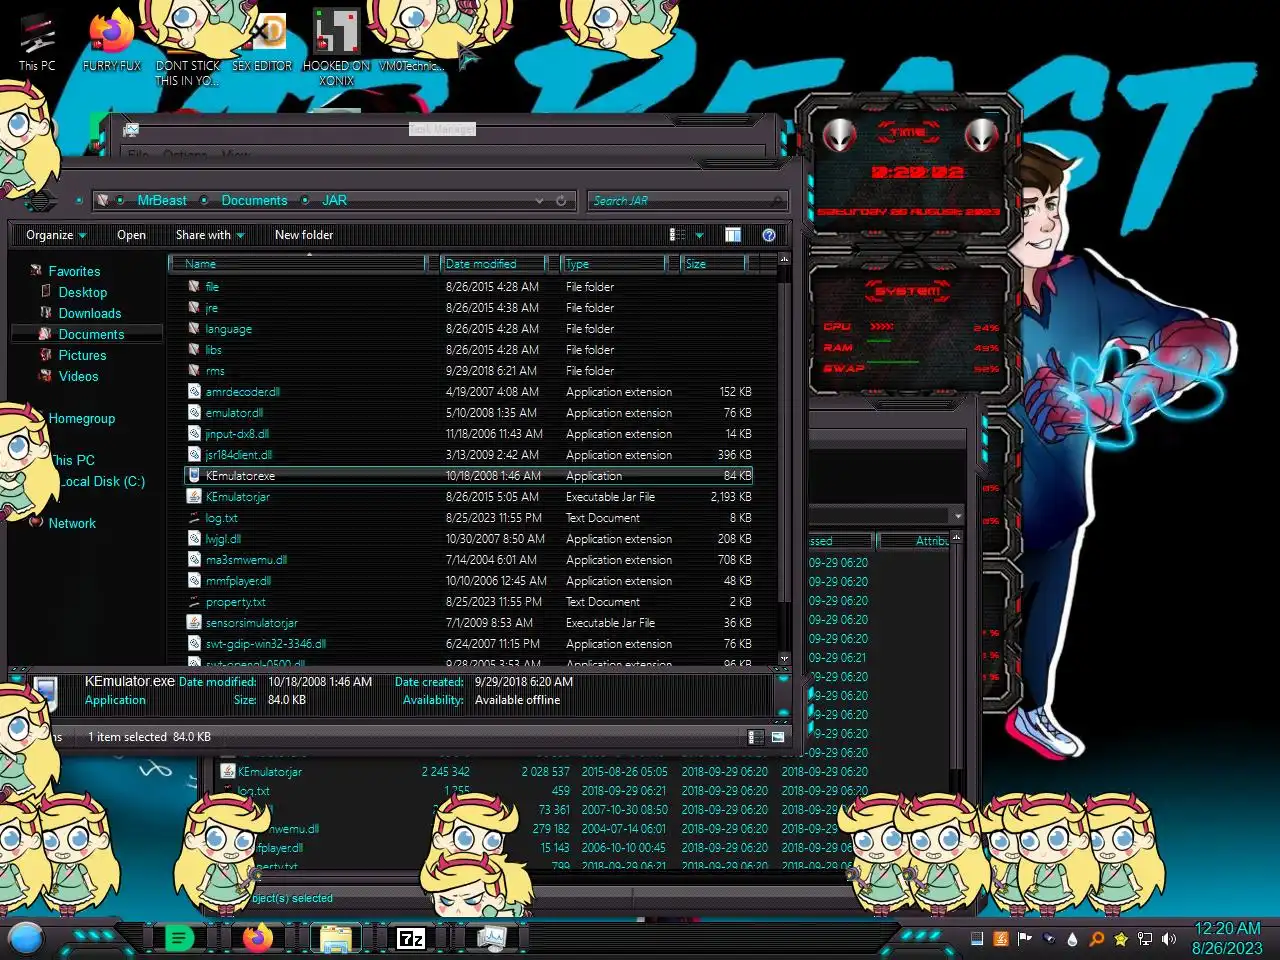
Task: Click the volume speaker icon in the tray
Action: pyautogui.click(x=1169, y=939)
